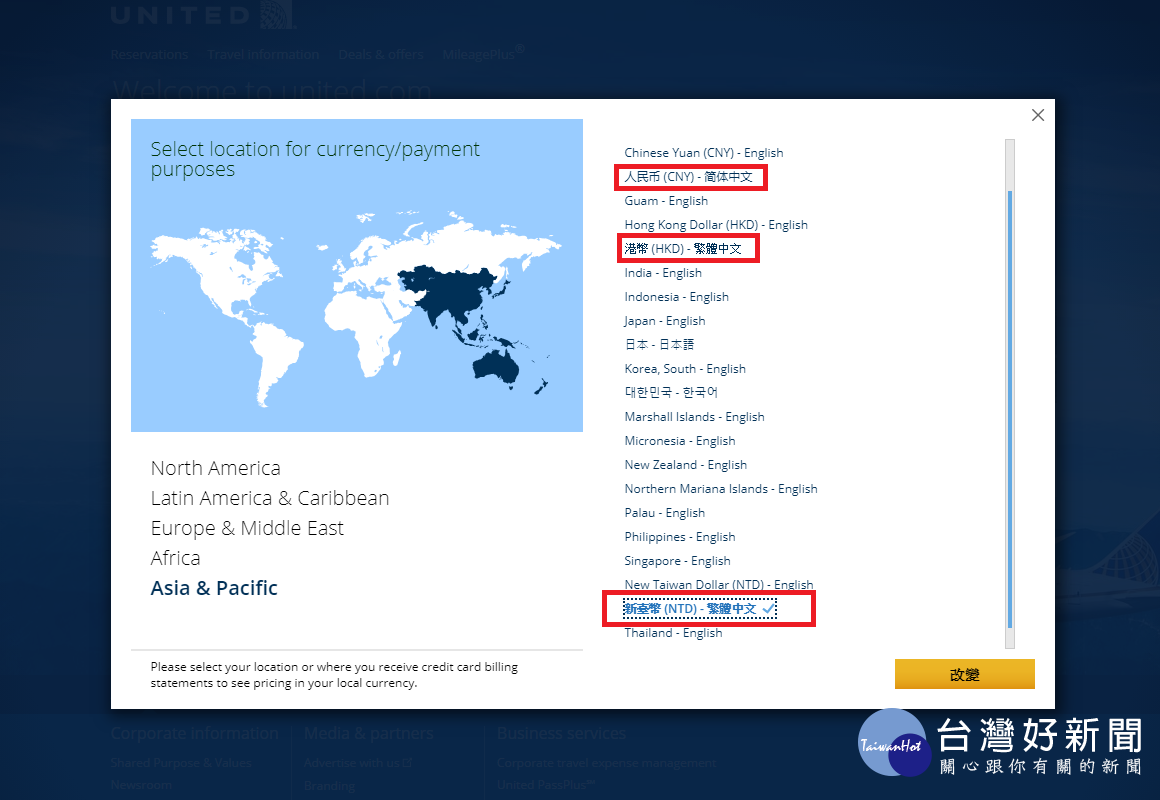Select 人民币 (CNY) - 简体中文 option

coord(688,177)
